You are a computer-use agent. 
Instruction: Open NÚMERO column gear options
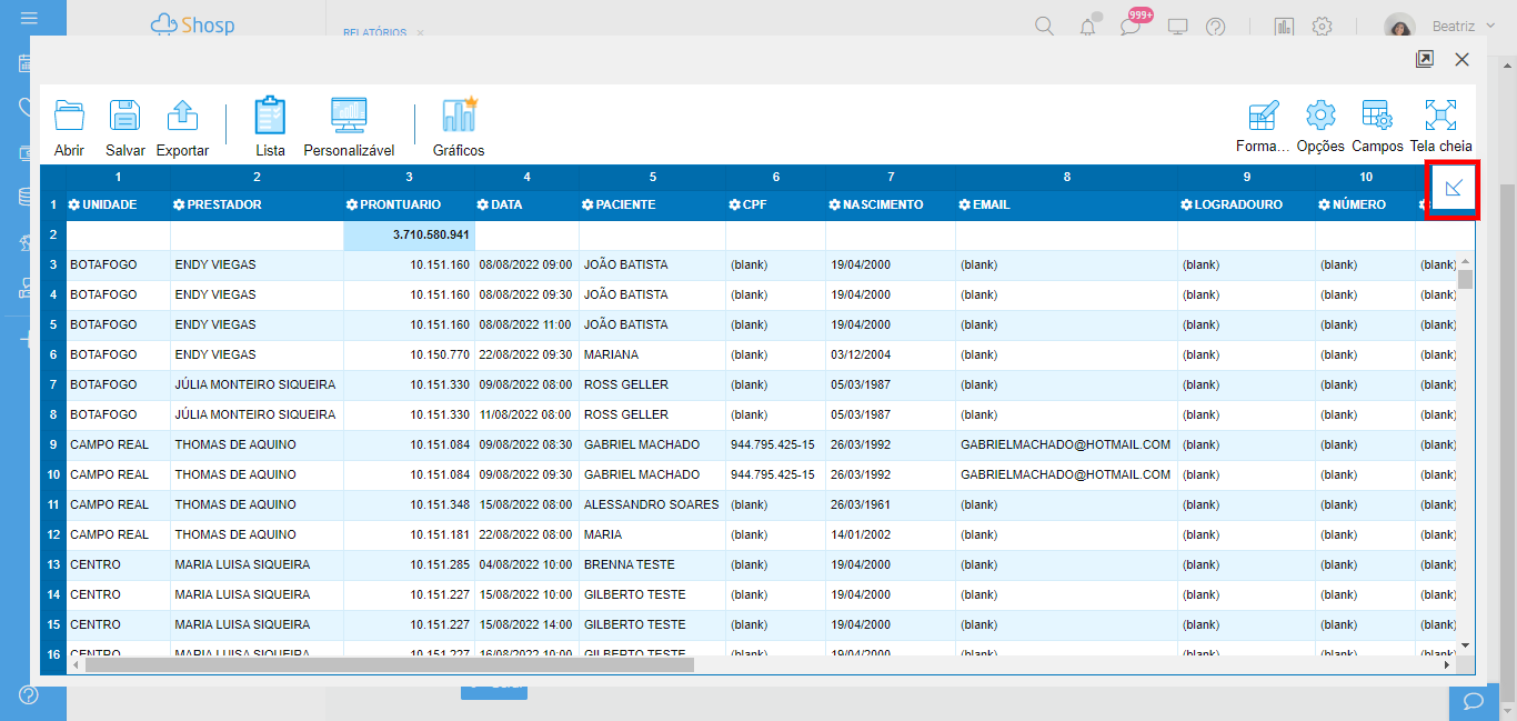coord(1325,205)
